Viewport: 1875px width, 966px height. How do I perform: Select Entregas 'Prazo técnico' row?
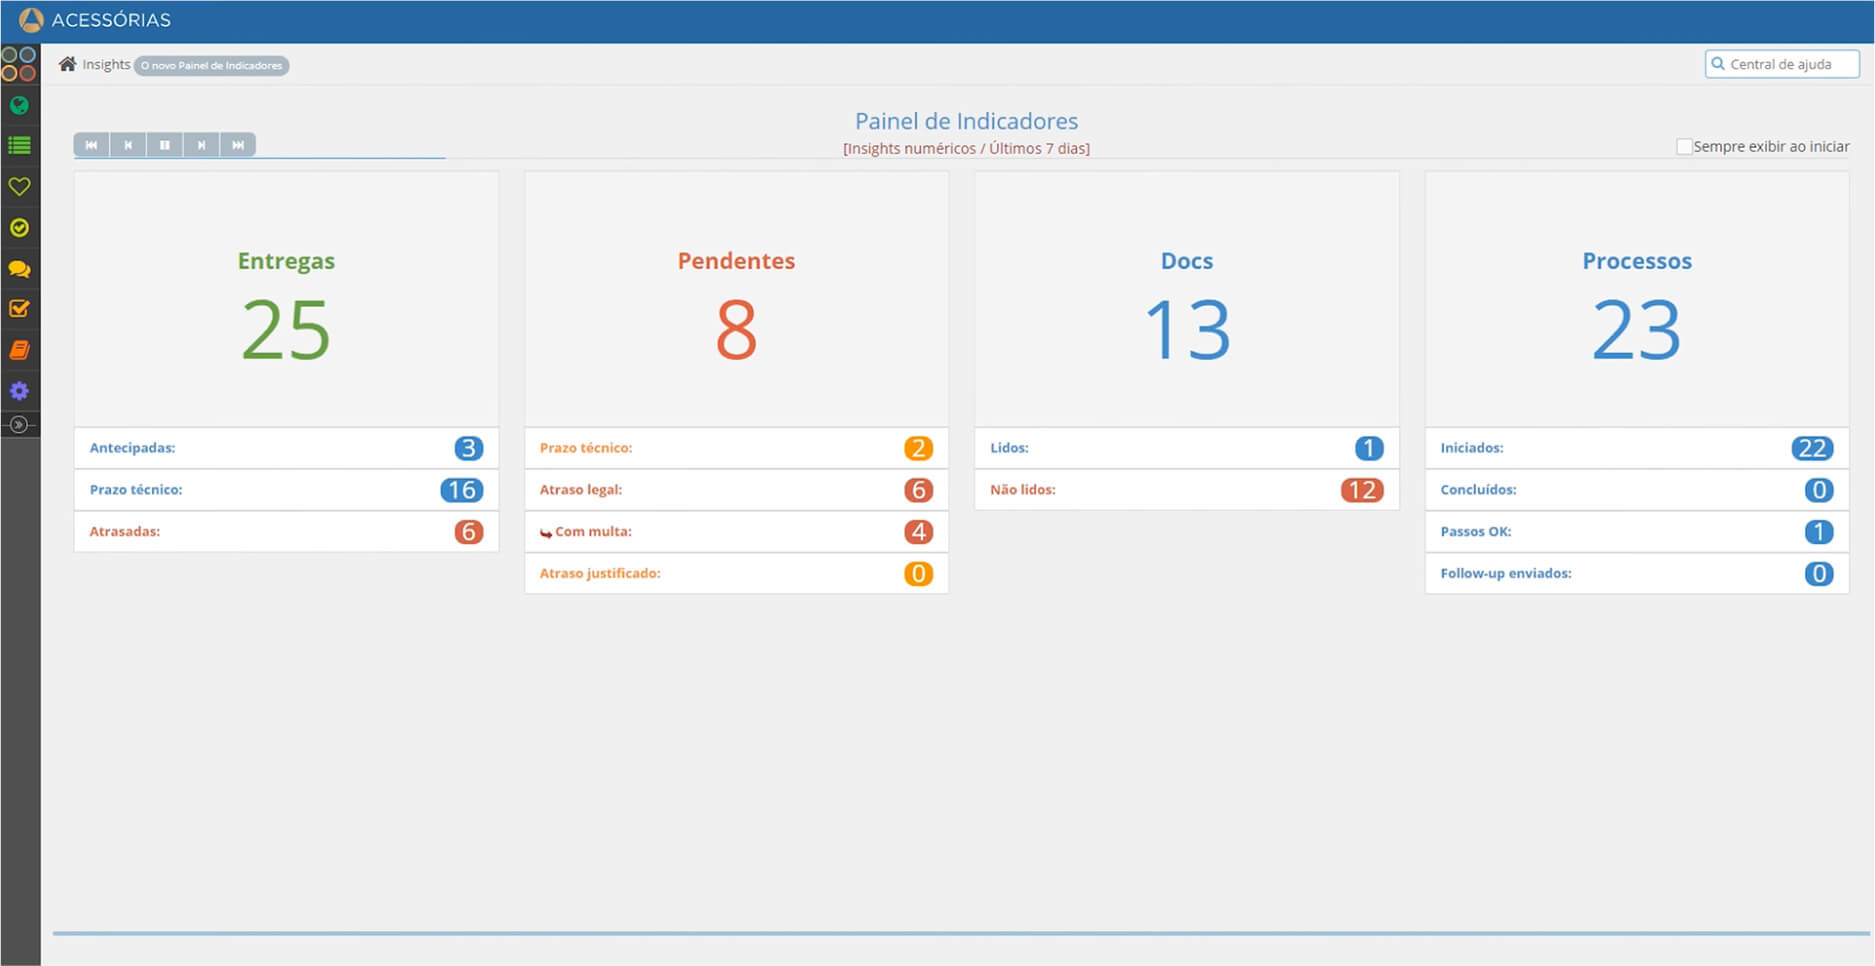(x=286, y=490)
